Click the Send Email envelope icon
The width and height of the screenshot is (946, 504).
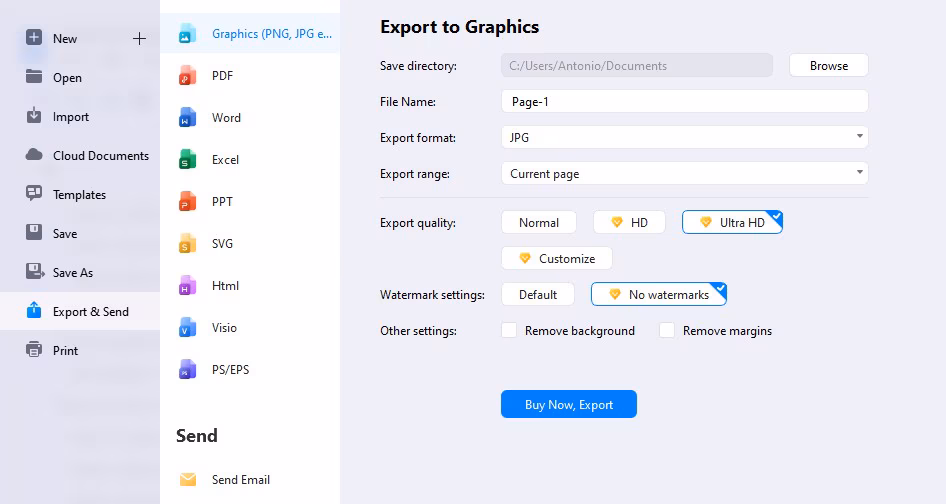[x=188, y=480]
